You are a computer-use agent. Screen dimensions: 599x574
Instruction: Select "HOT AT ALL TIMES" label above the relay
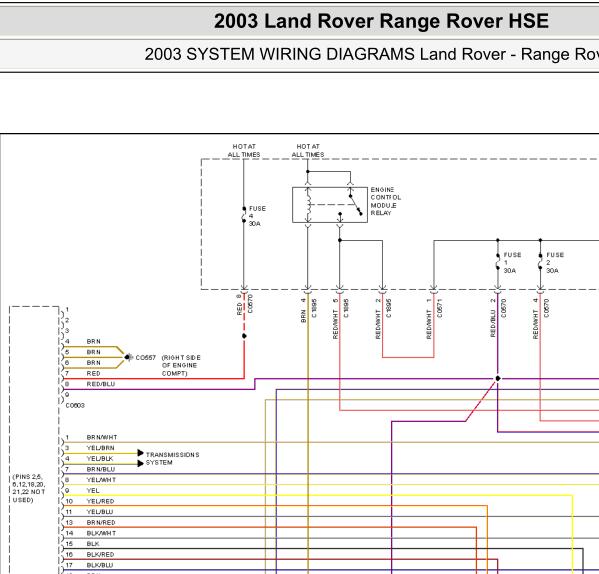[308, 150]
